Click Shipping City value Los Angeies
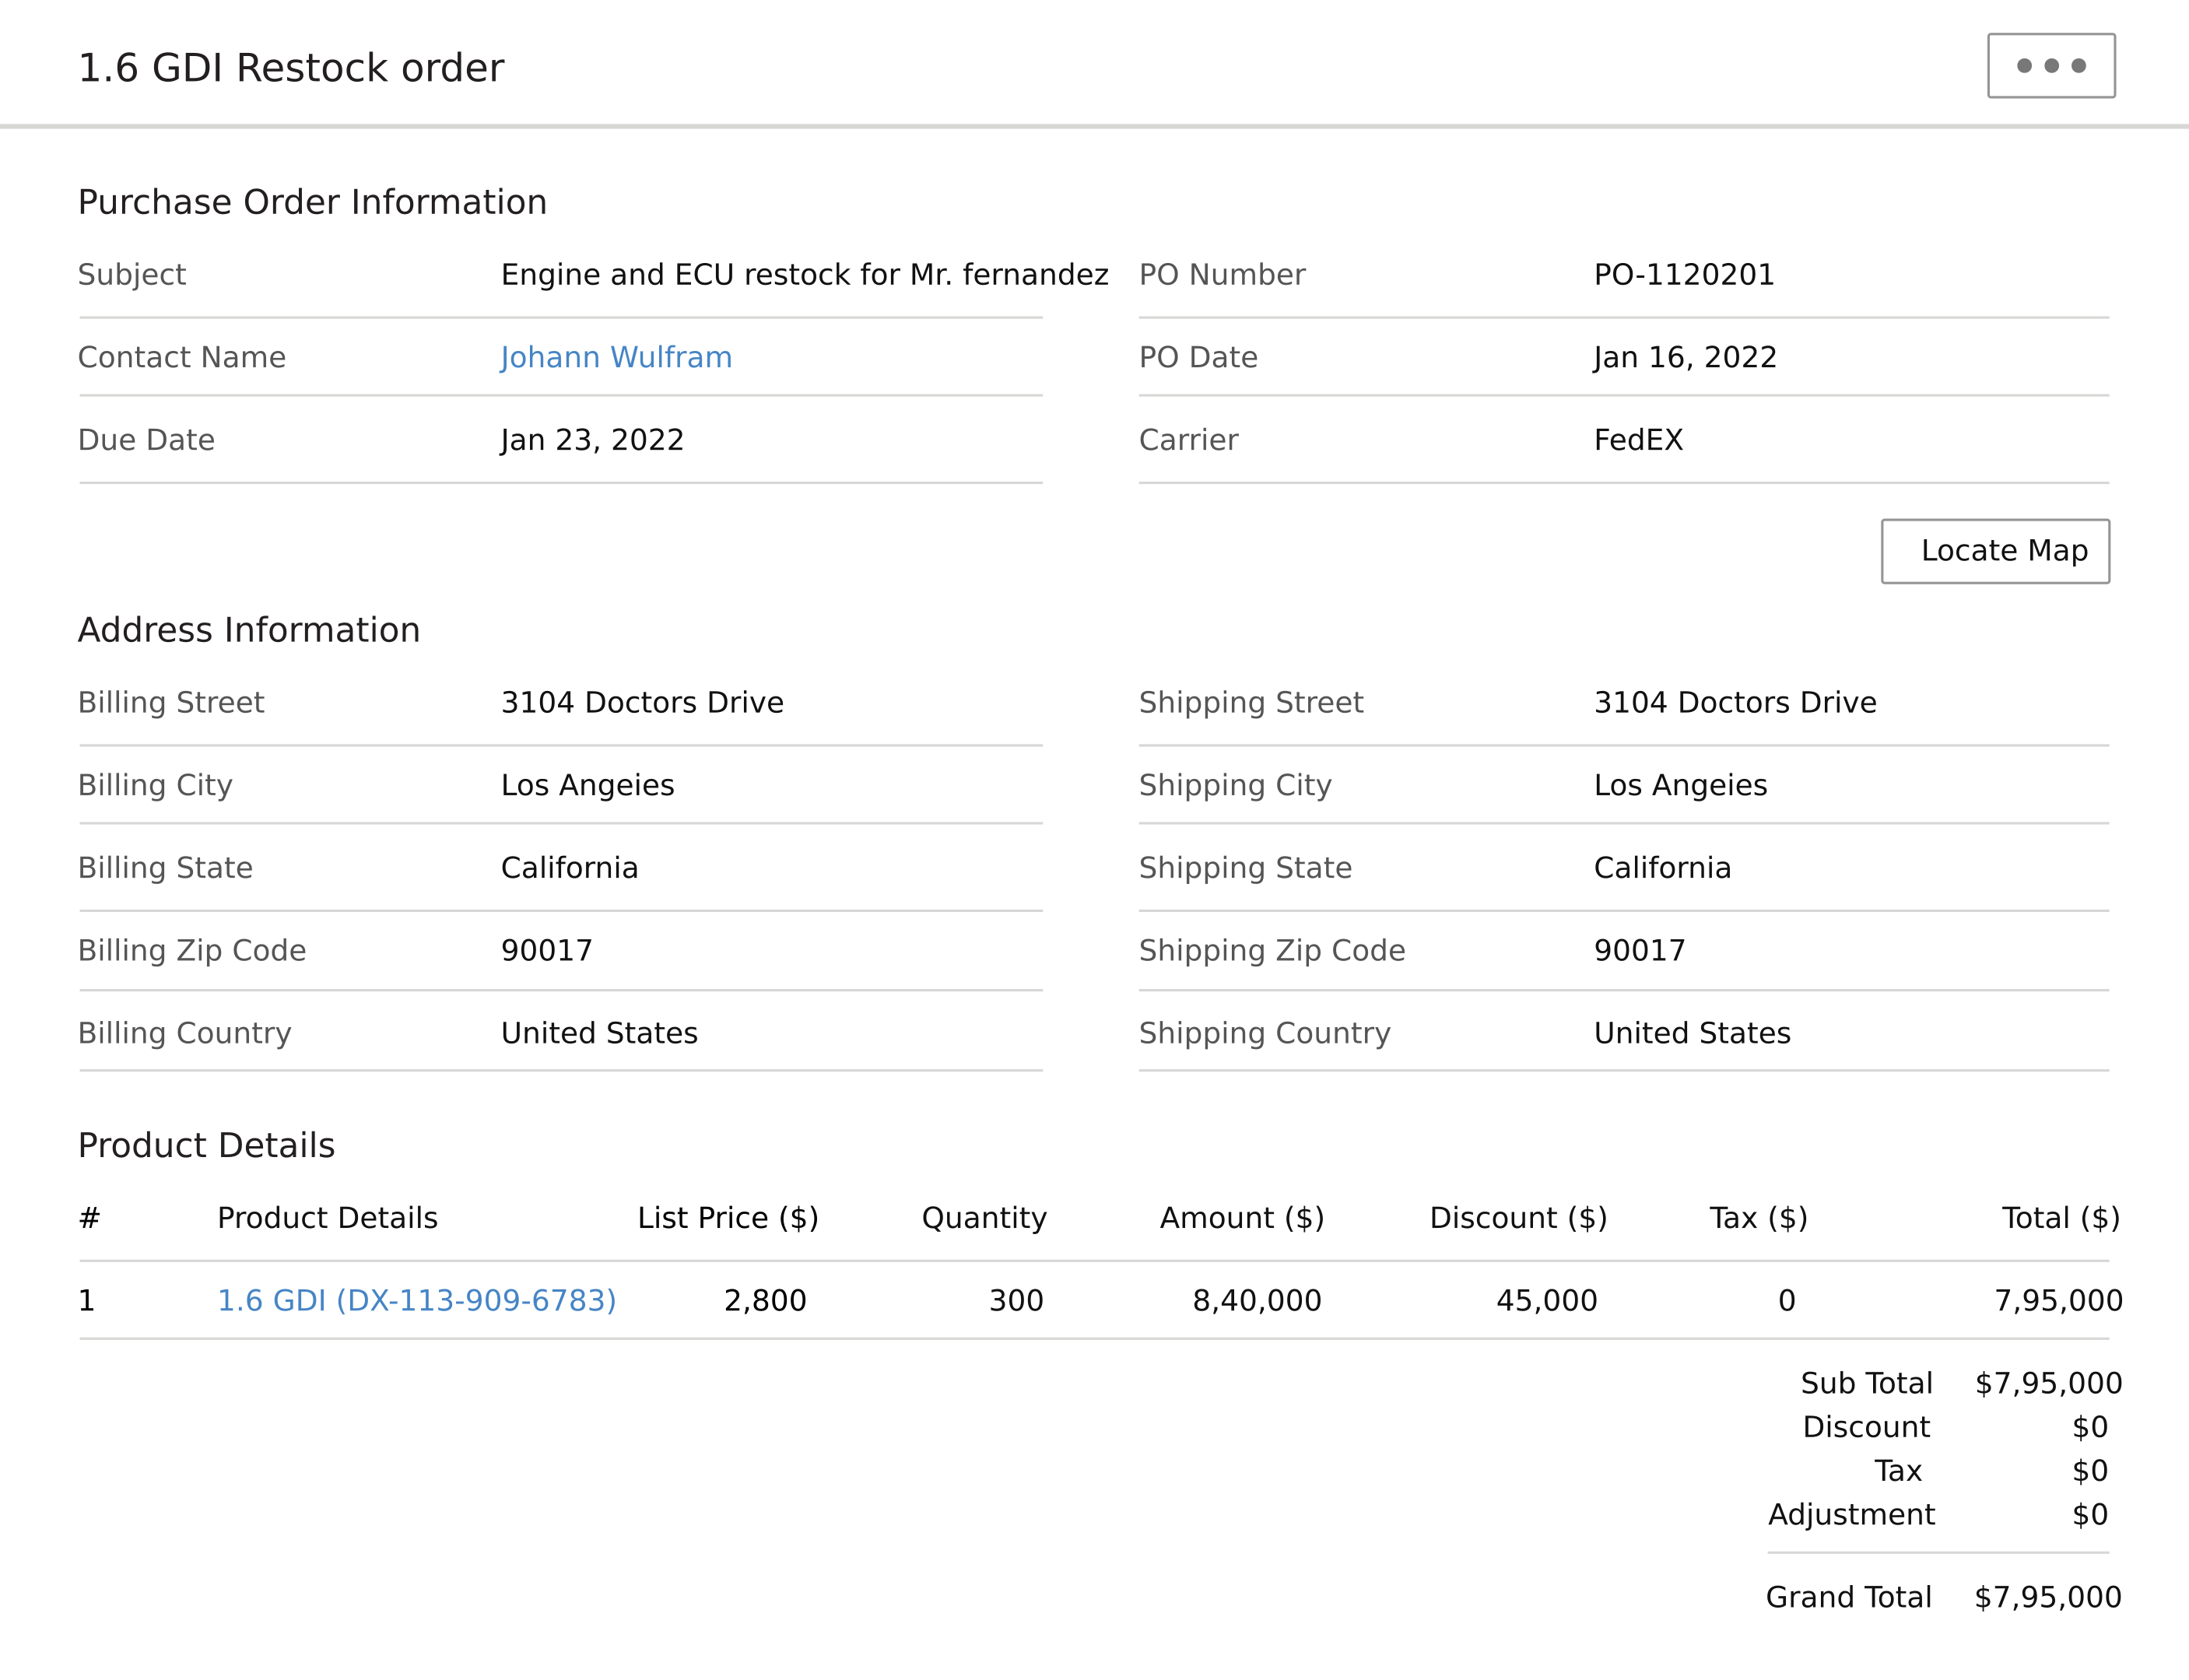The width and height of the screenshot is (2189, 1680). pyautogui.click(x=1680, y=785)
